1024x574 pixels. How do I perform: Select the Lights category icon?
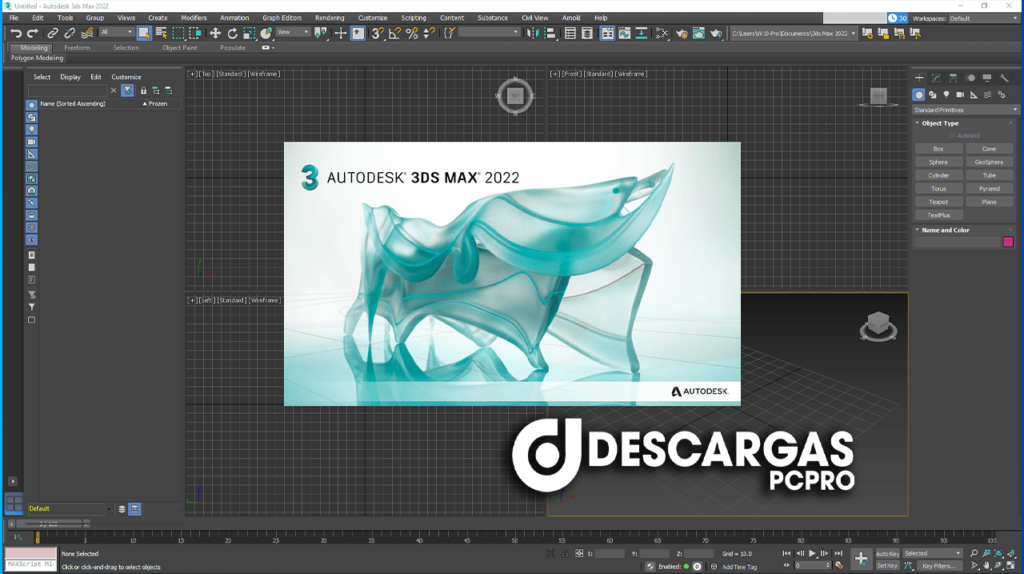pyautogui.click(x=946, y=95)
